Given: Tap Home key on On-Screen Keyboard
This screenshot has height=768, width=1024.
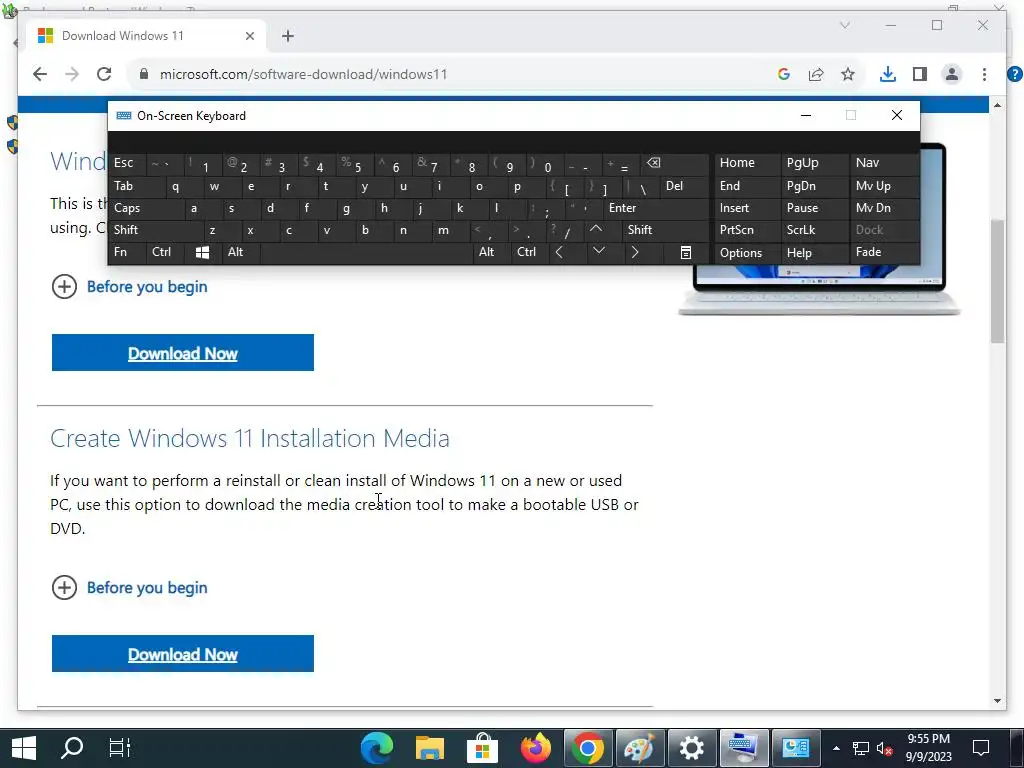Looking at the screenshot, I should 747,163.
